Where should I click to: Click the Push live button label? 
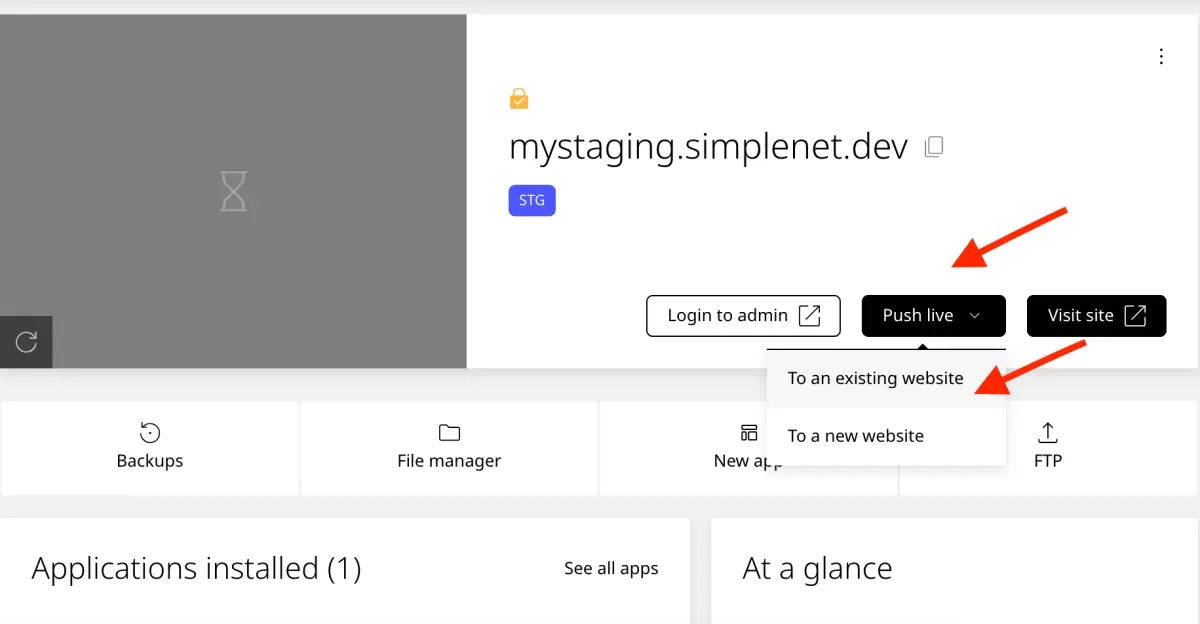click(917, 316)
